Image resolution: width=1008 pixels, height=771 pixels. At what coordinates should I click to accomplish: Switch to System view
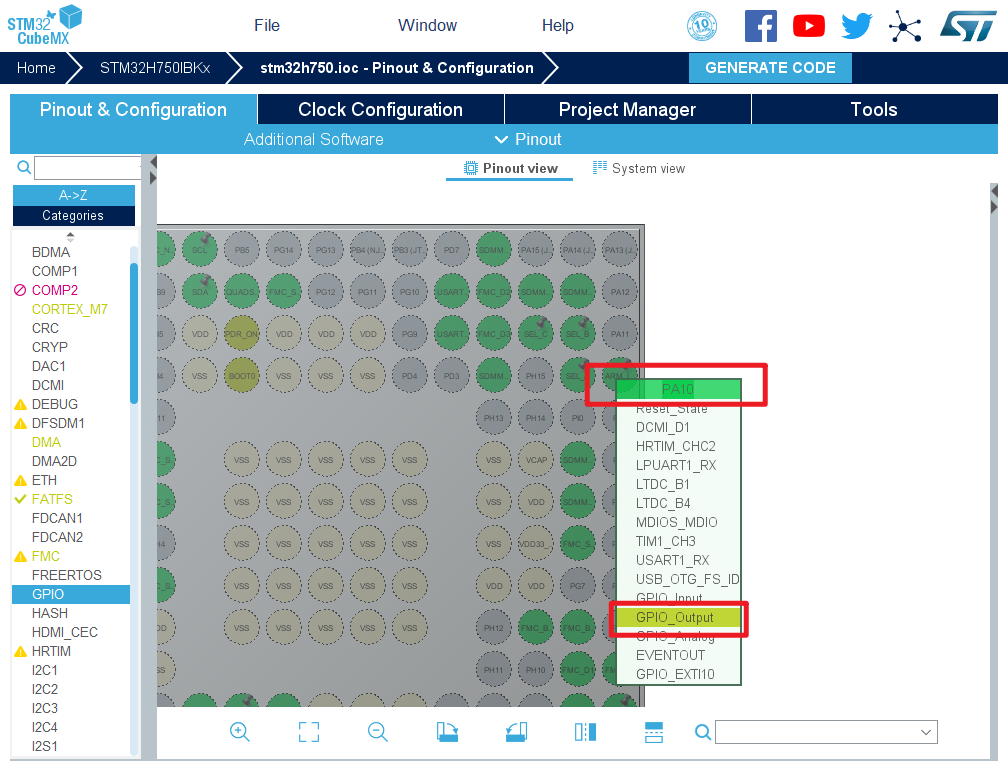[639, 168]
